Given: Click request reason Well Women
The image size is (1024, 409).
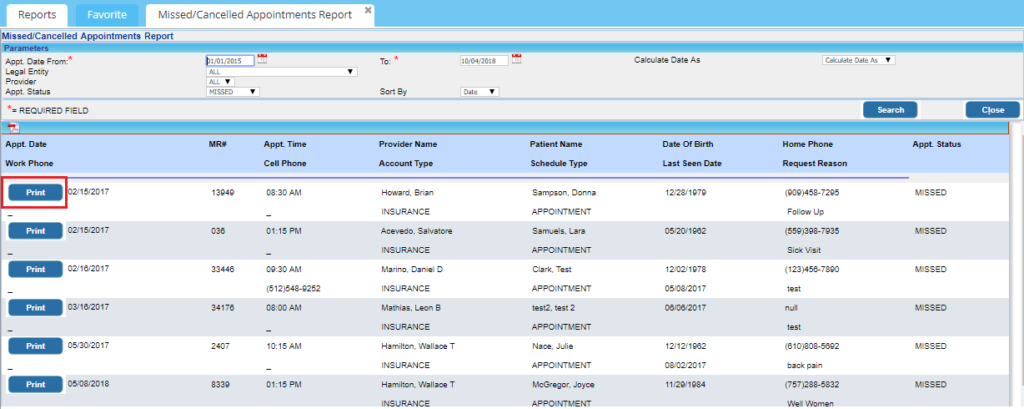Looking at the screenshot, I should (810, 404).
